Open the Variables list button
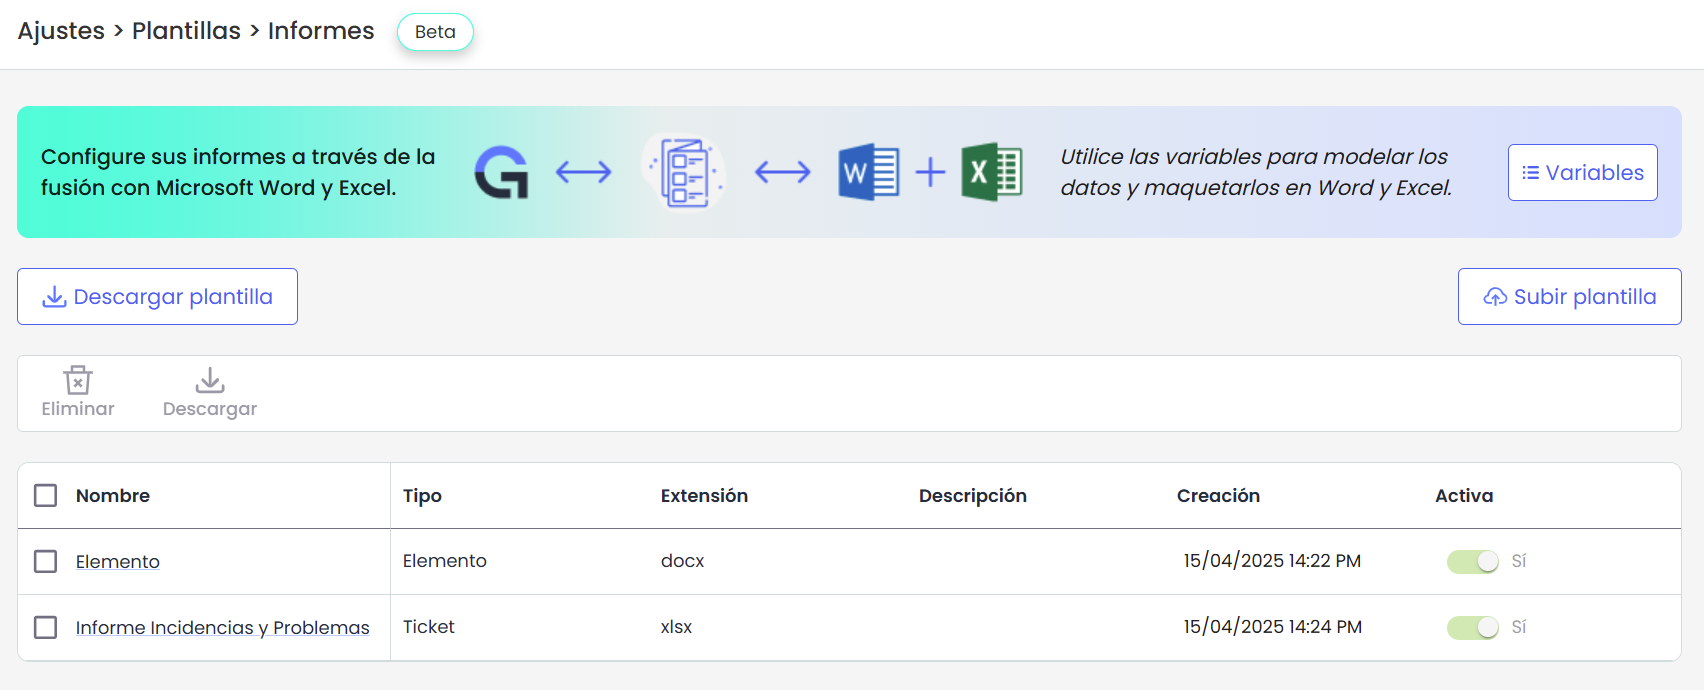 1582,173
